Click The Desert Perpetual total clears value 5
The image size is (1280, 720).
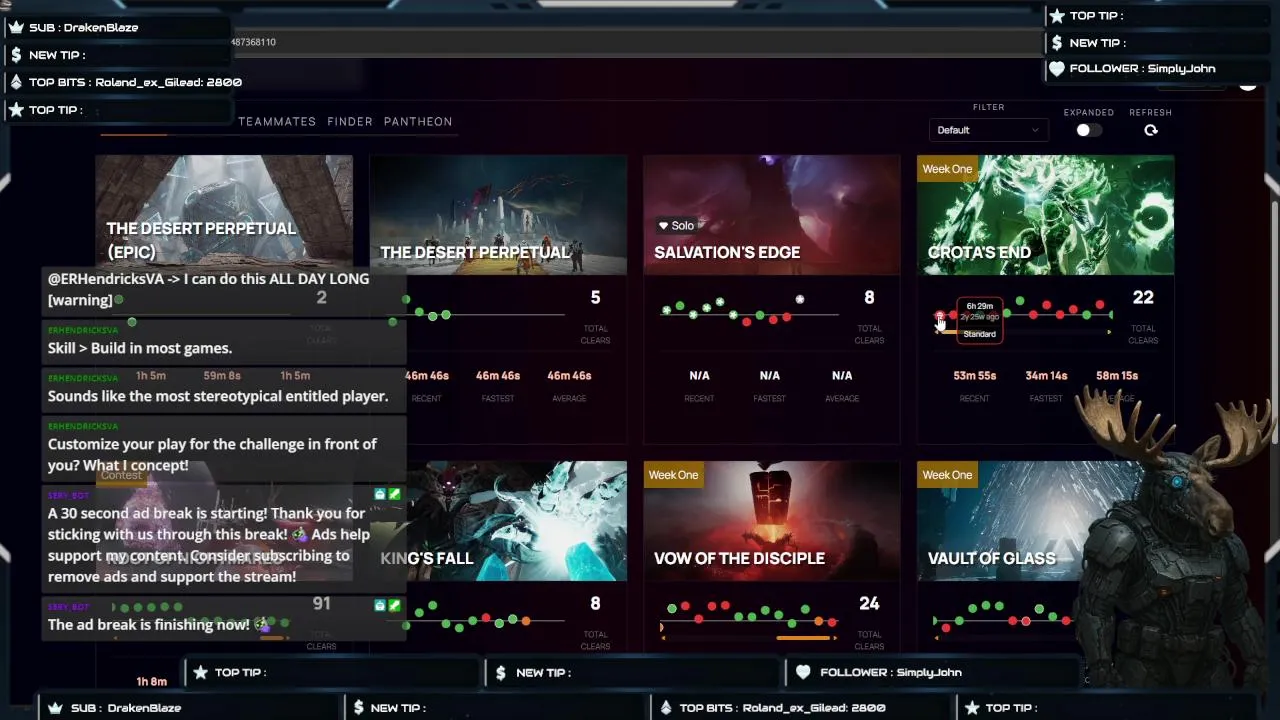click(595, 297)
